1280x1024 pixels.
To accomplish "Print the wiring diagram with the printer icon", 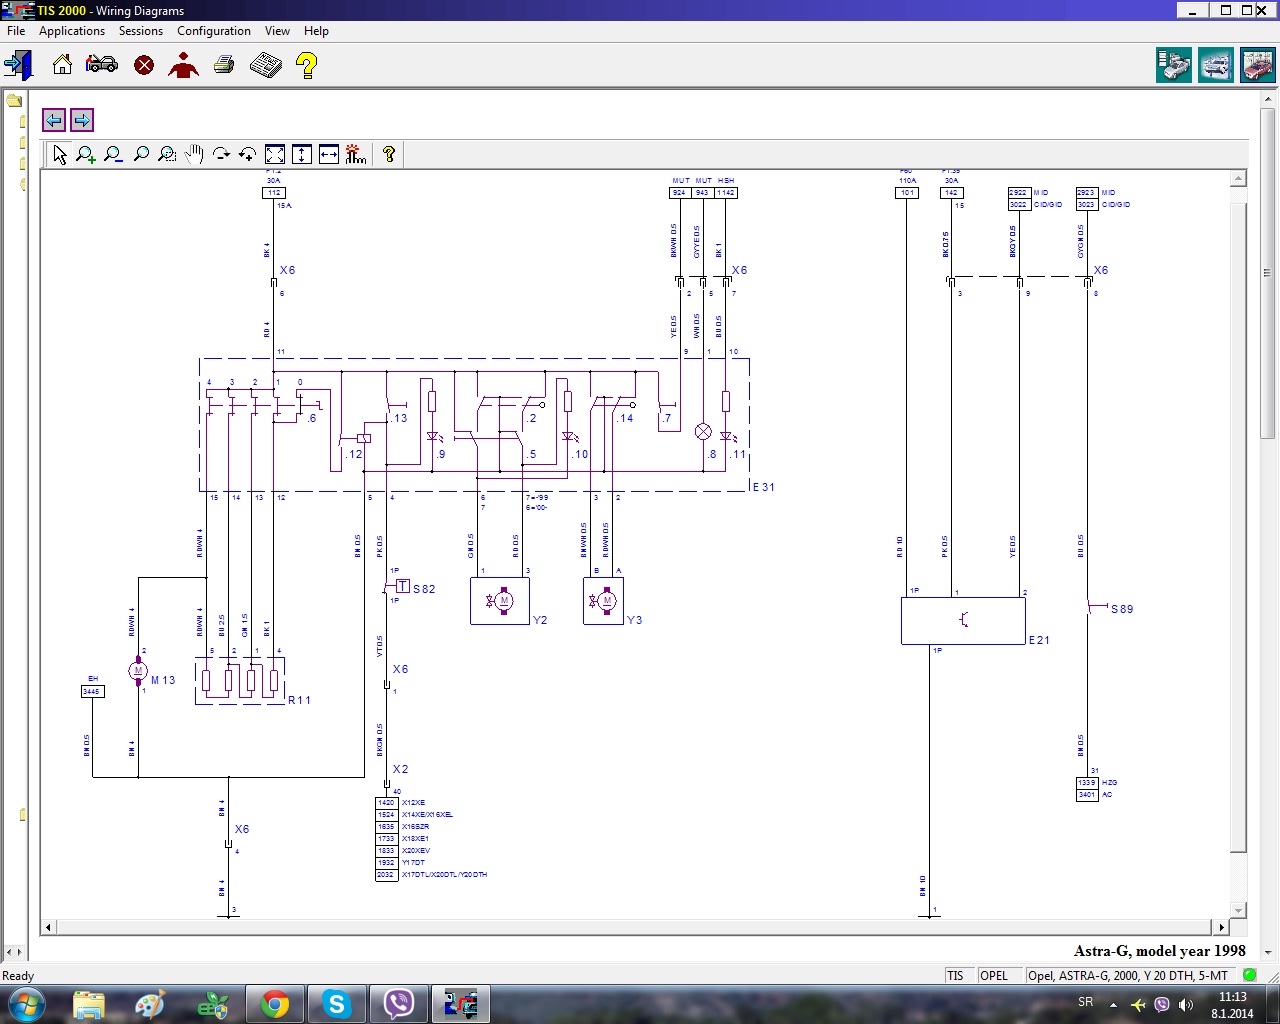I will pos(224,65).
